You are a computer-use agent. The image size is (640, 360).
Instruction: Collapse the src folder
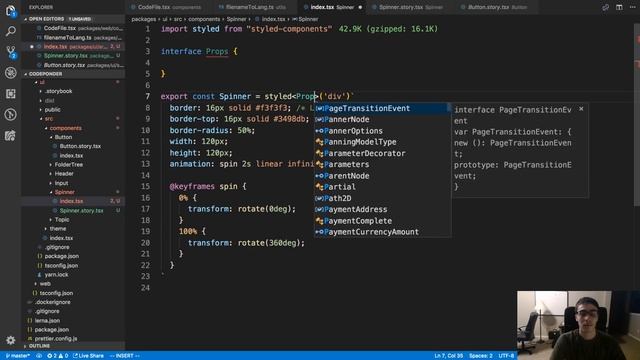[73, 119]
